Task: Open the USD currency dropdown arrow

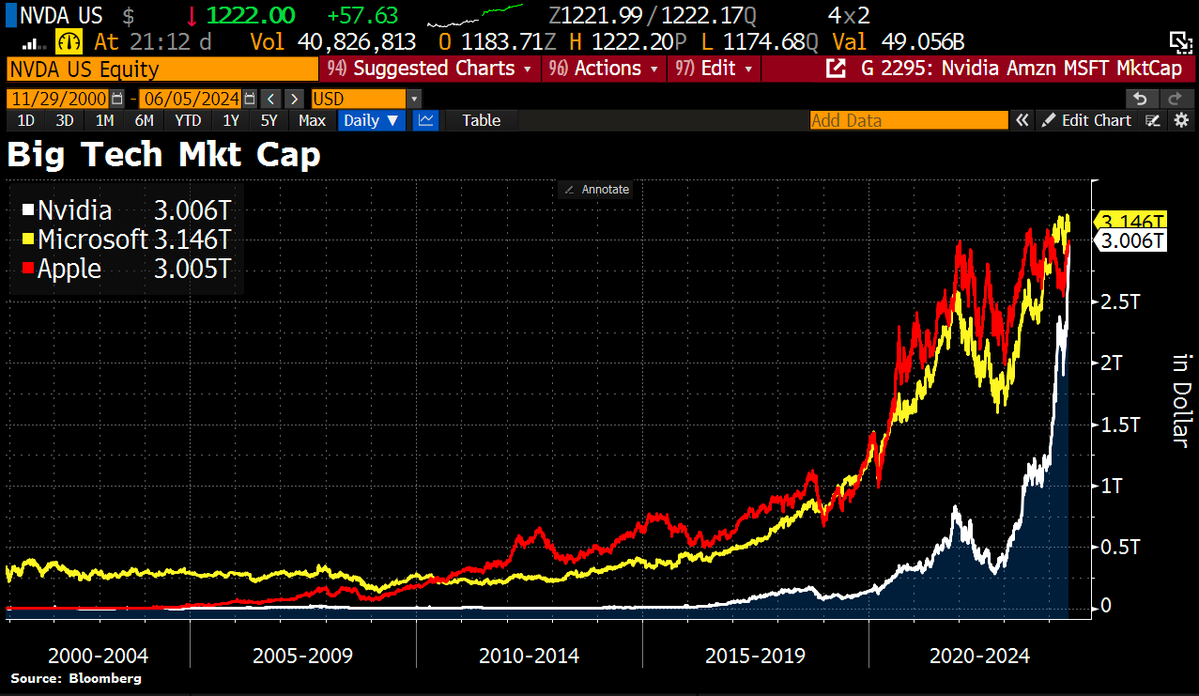Action: pyautogui.click(x=414, y=99)
